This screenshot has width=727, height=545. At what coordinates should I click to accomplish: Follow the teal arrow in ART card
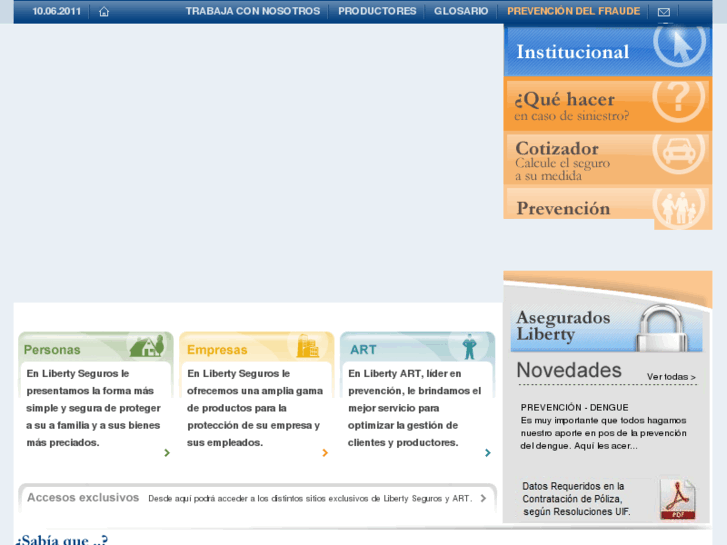click(488, 453)
